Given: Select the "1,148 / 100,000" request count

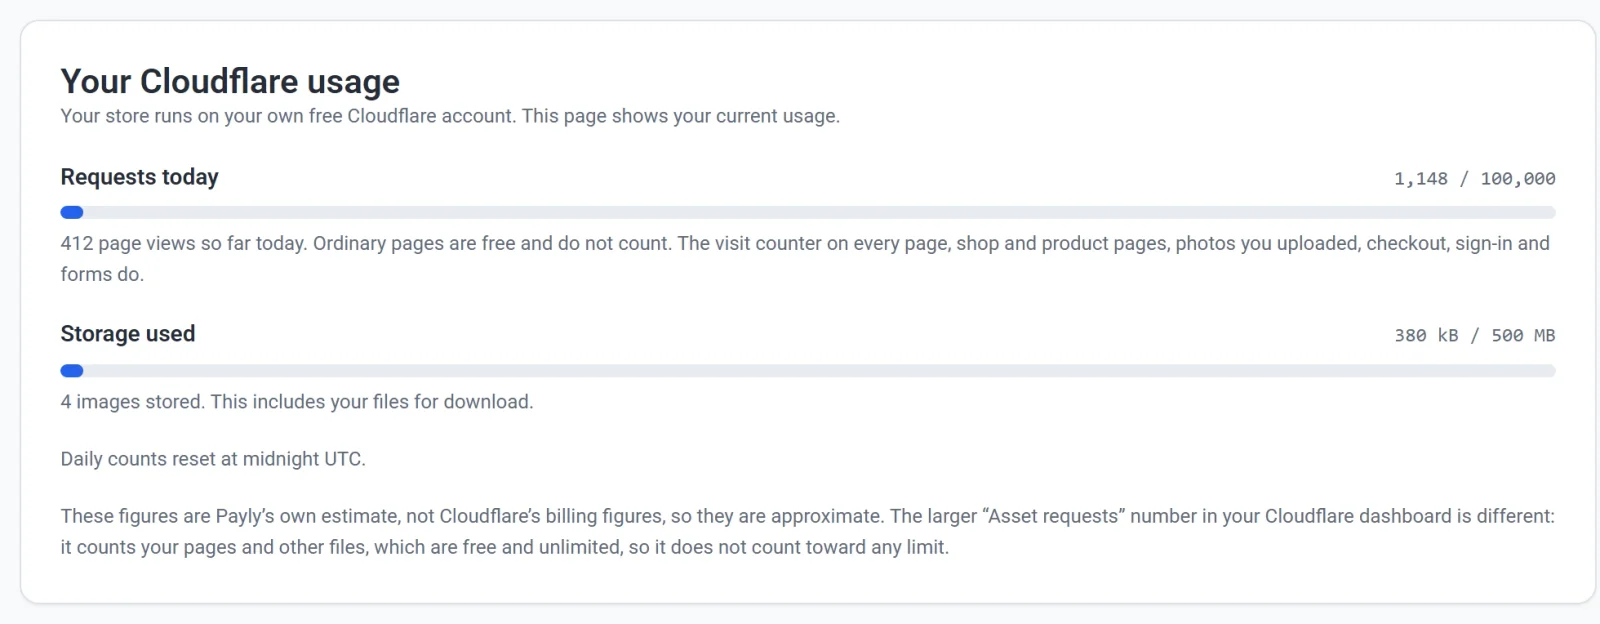Looking at the screenshot, I should click(1475, 179).
